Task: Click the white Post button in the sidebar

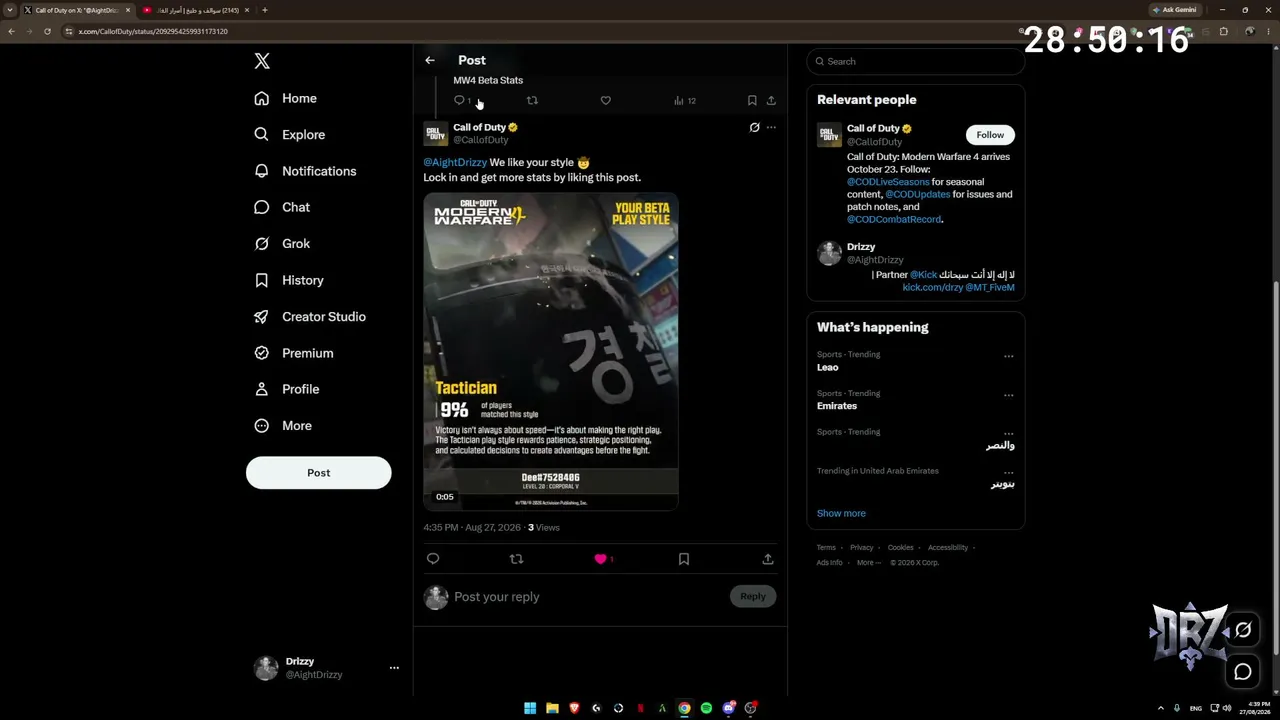Action: tap(318, 473)
